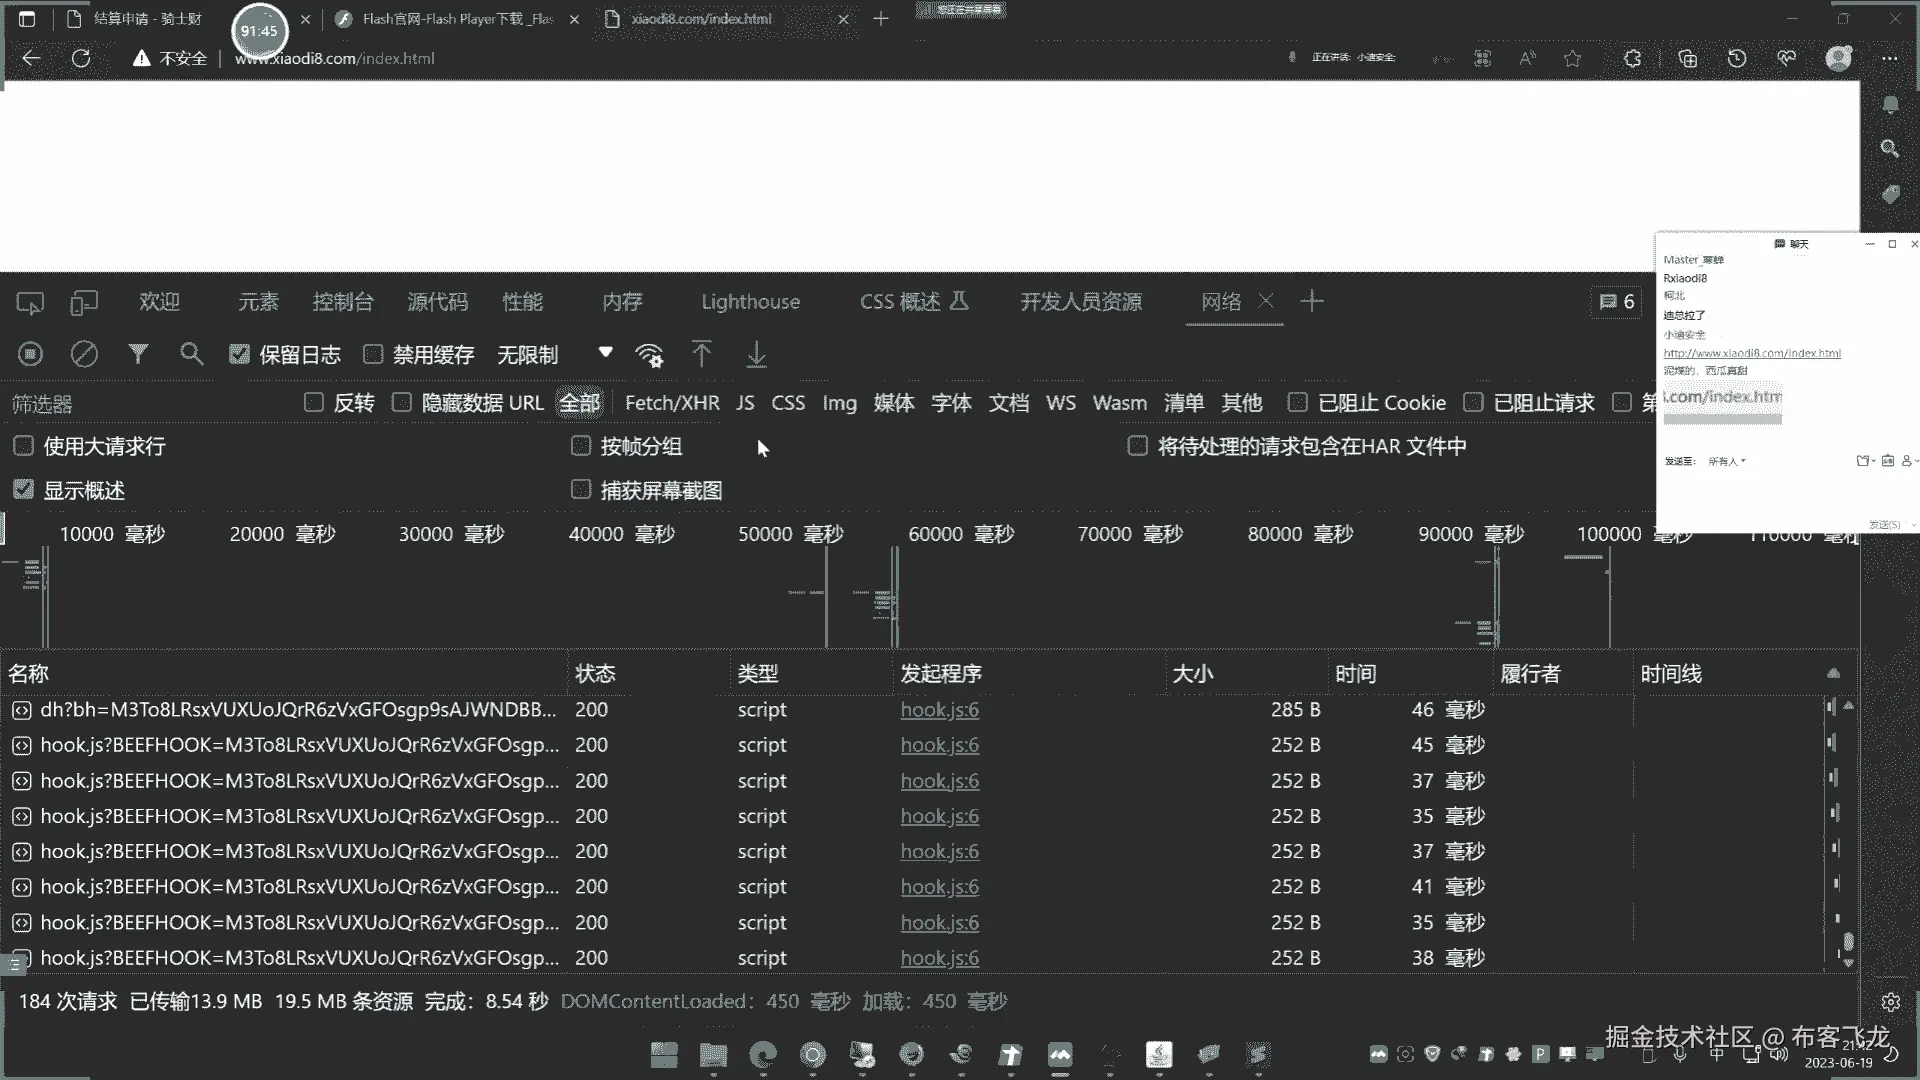Click the add DevTools tab plus button

1312,301
